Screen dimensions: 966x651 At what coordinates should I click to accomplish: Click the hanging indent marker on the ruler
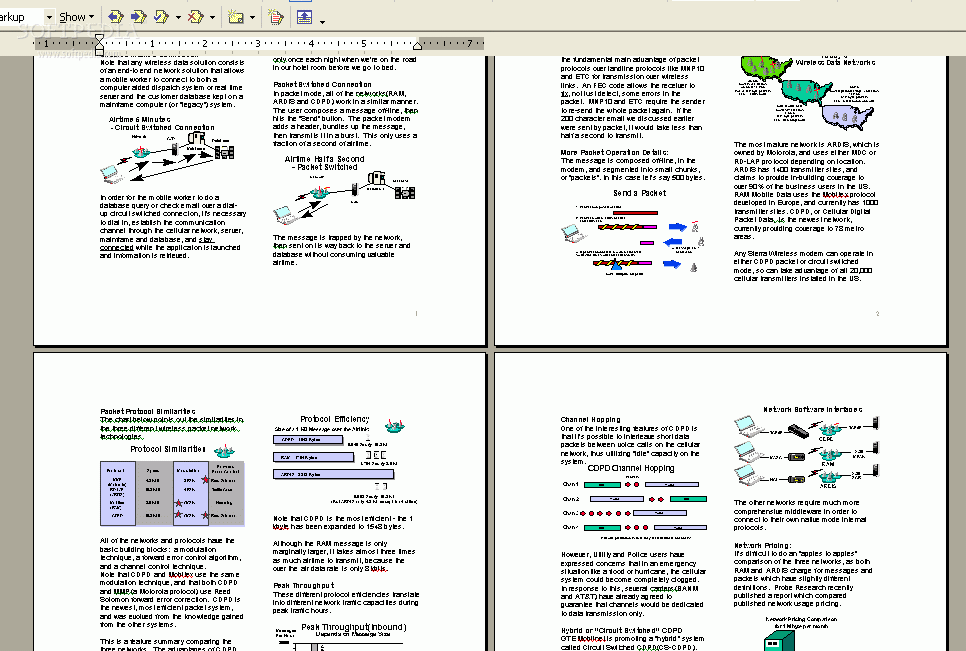pos(99,45)
